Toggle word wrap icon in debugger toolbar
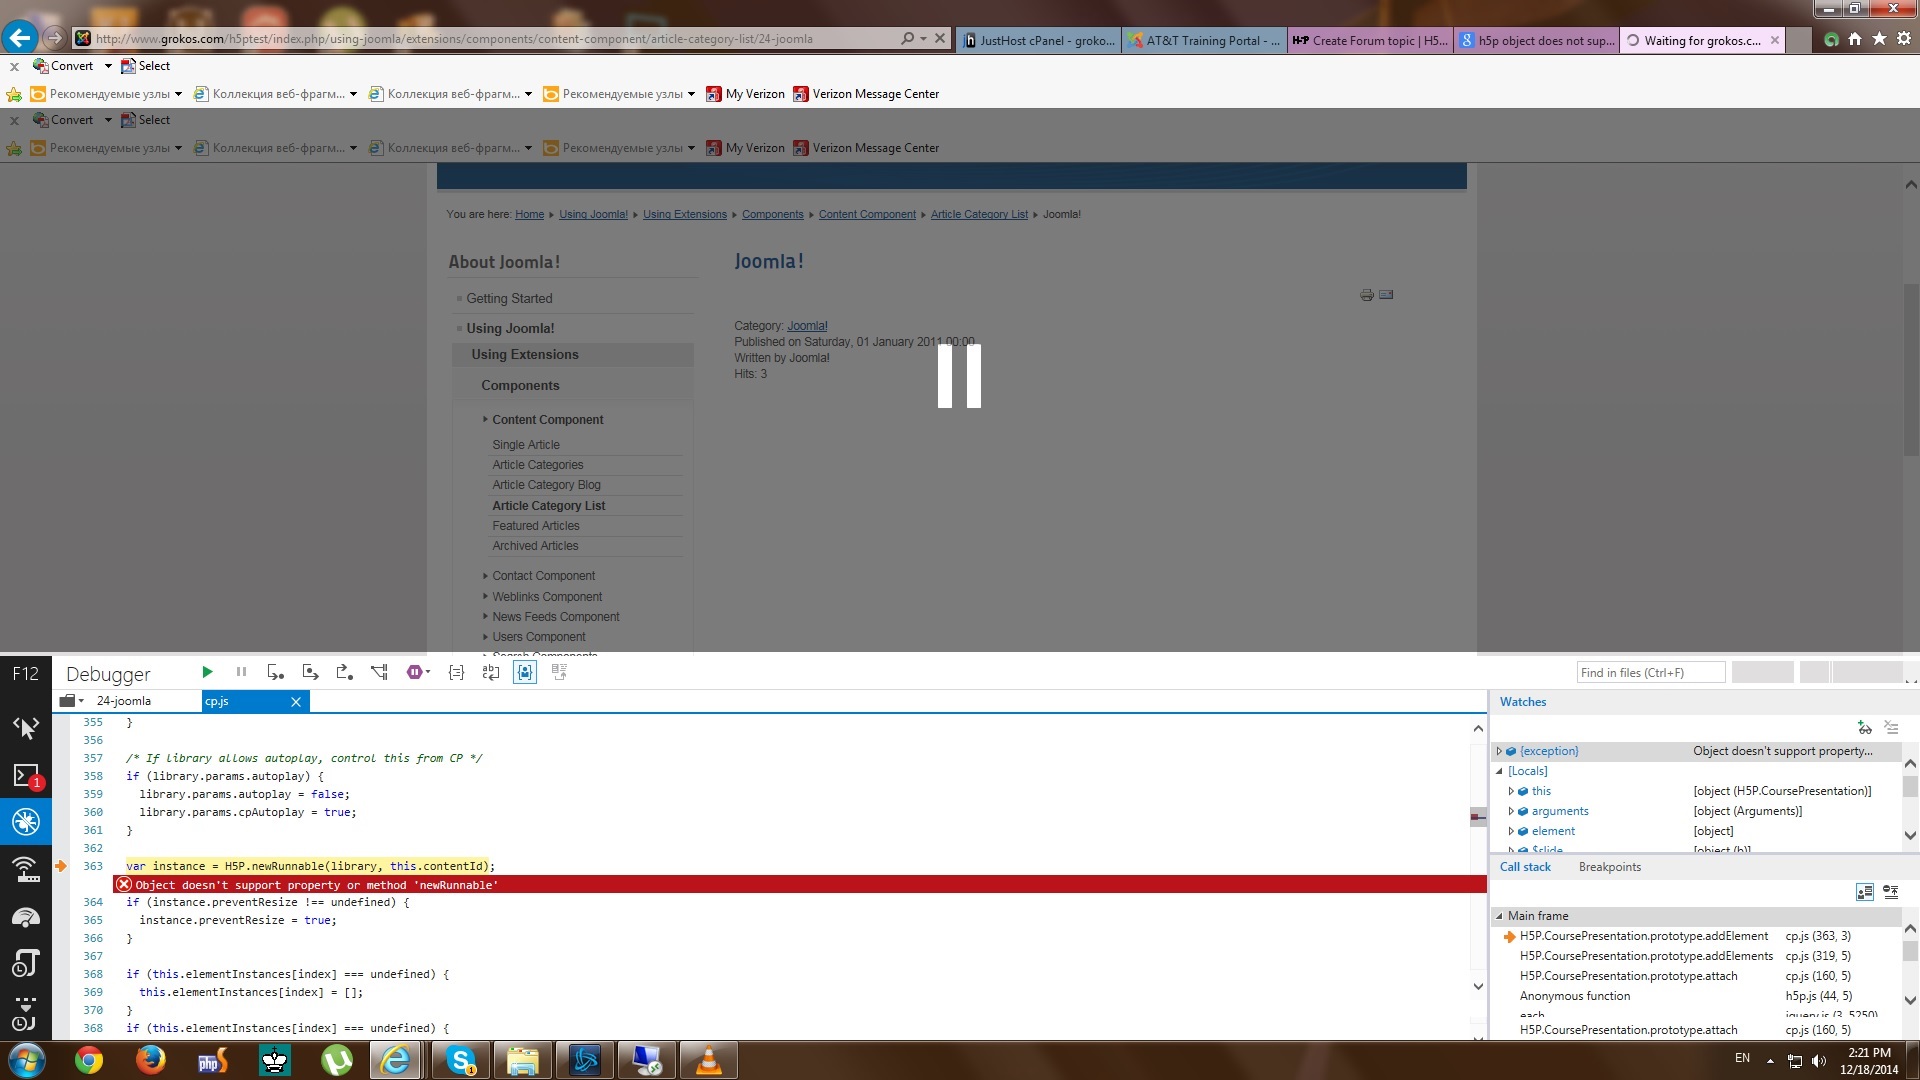Screen dimensions: 1920x1080 [x=491, y=673]
